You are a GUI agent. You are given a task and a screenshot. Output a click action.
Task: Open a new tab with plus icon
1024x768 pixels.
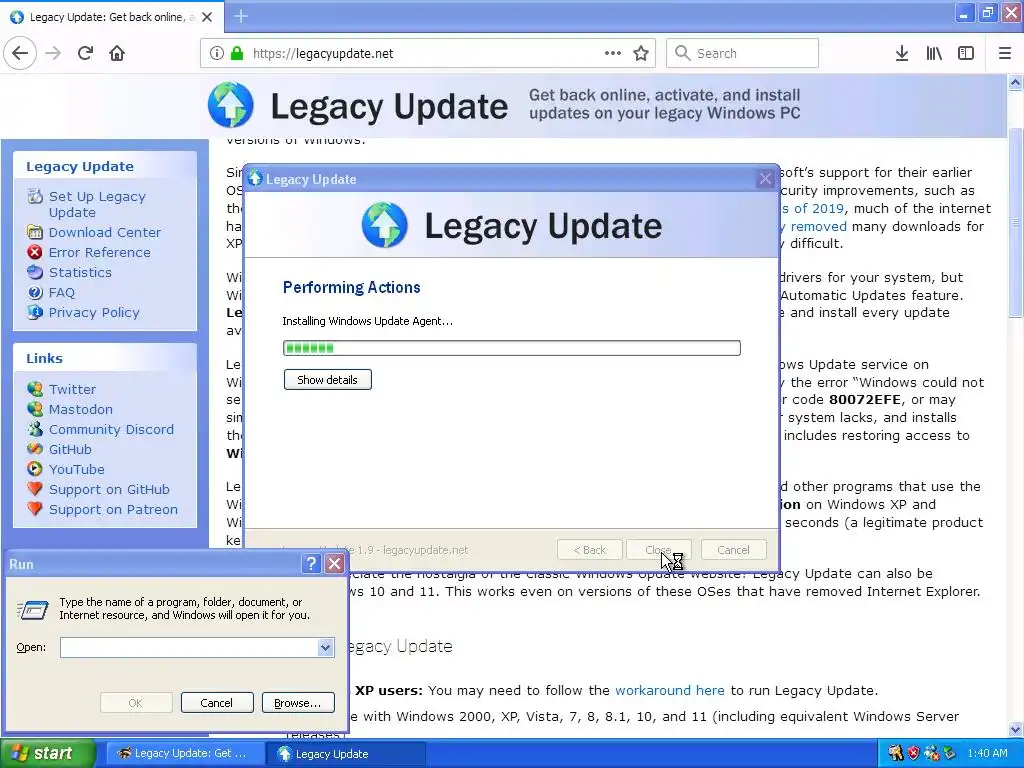(241, 16)
